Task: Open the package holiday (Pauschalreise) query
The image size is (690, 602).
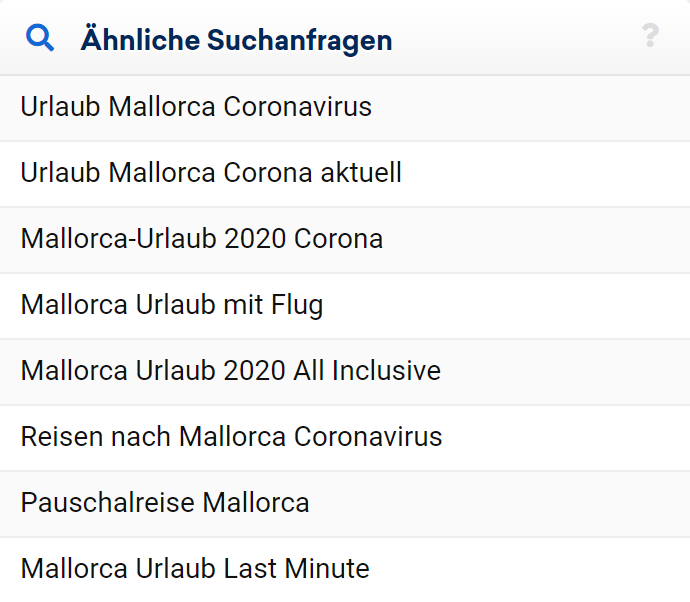Action: tap(165, 503)
